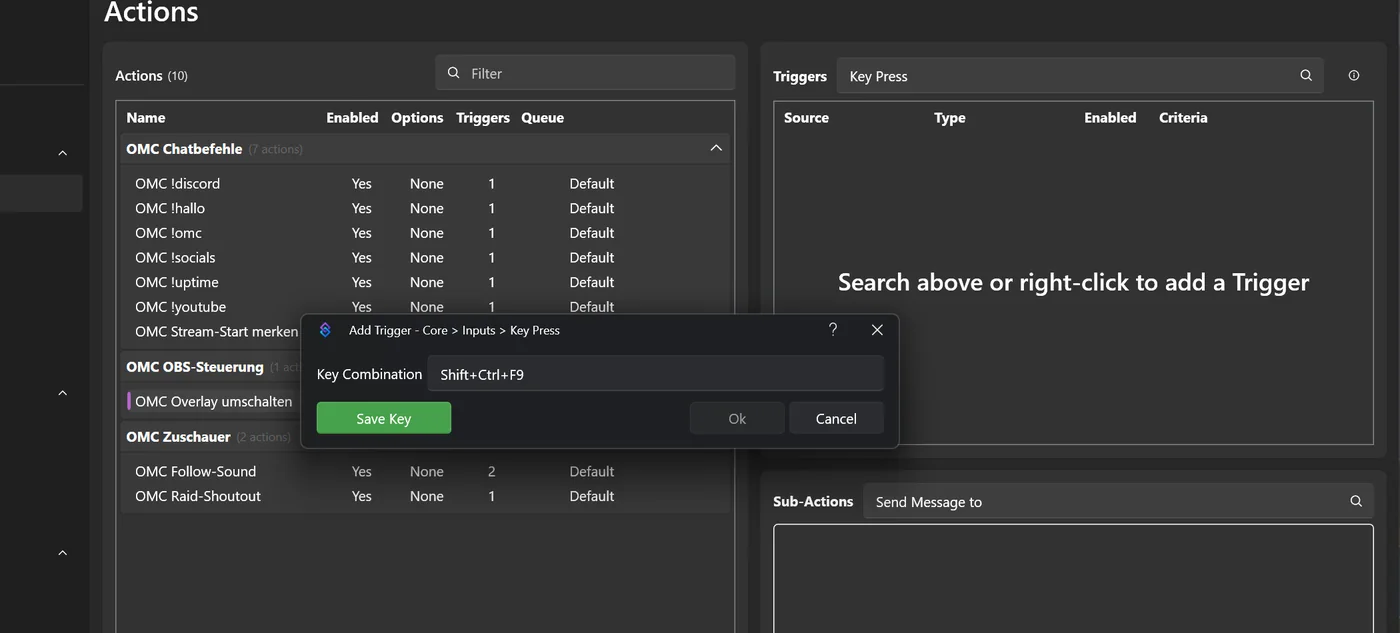Image resolution: width=1400 pixels, height=633 pixels.
Task: Collapse the OMC Chatbefehle group chevron
Action: 716,148
